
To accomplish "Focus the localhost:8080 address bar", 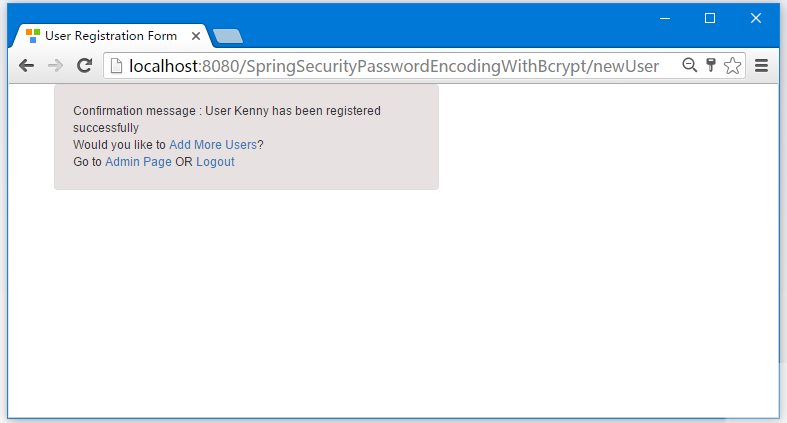I will (x=394, y=66).
